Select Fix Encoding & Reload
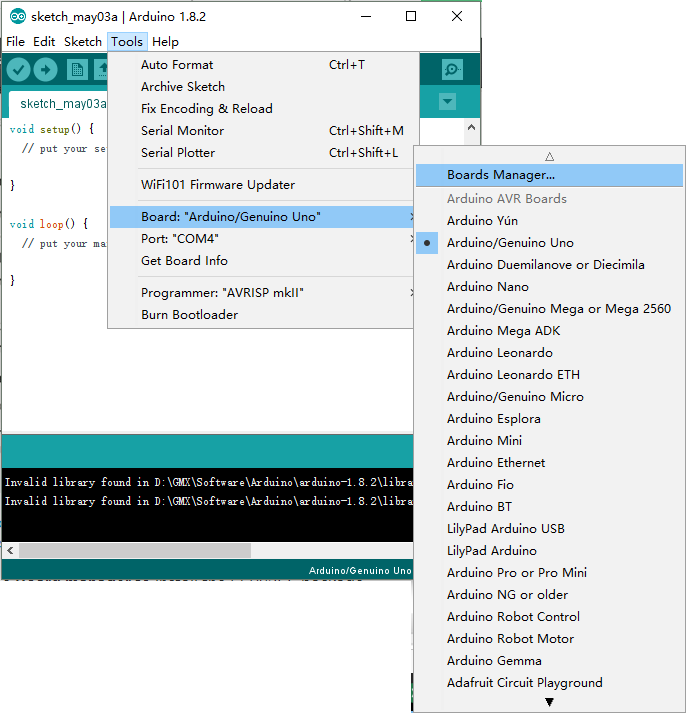This screenshot has width=686, height=713. tap(261, 109)
